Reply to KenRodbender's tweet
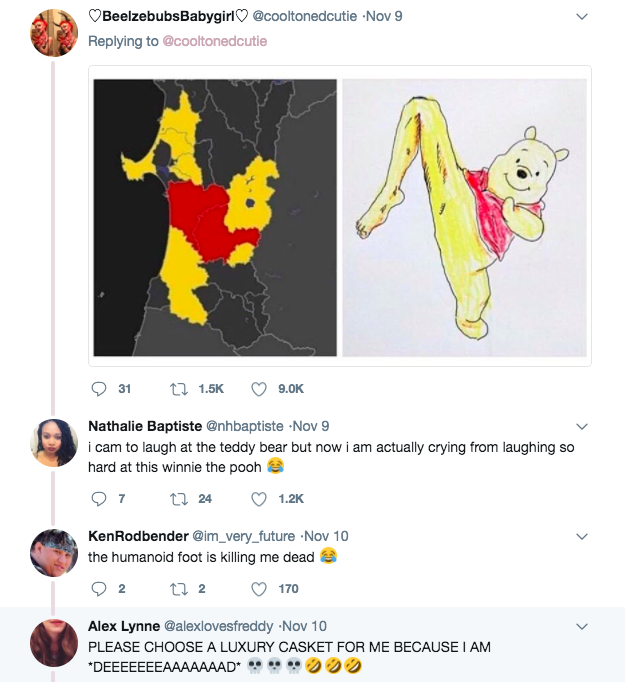The height and width of the screenshot is (682, 625). [x=99, y=588]
